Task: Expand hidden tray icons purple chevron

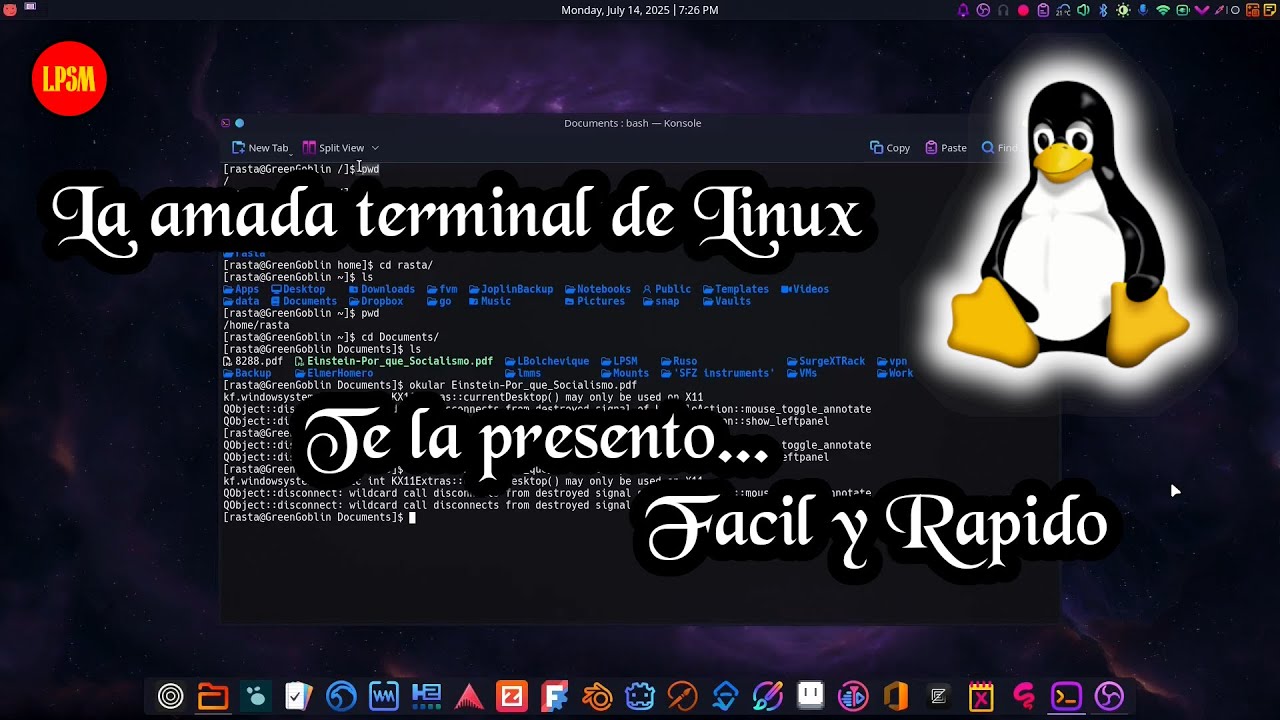Action: click(1202, 10)
